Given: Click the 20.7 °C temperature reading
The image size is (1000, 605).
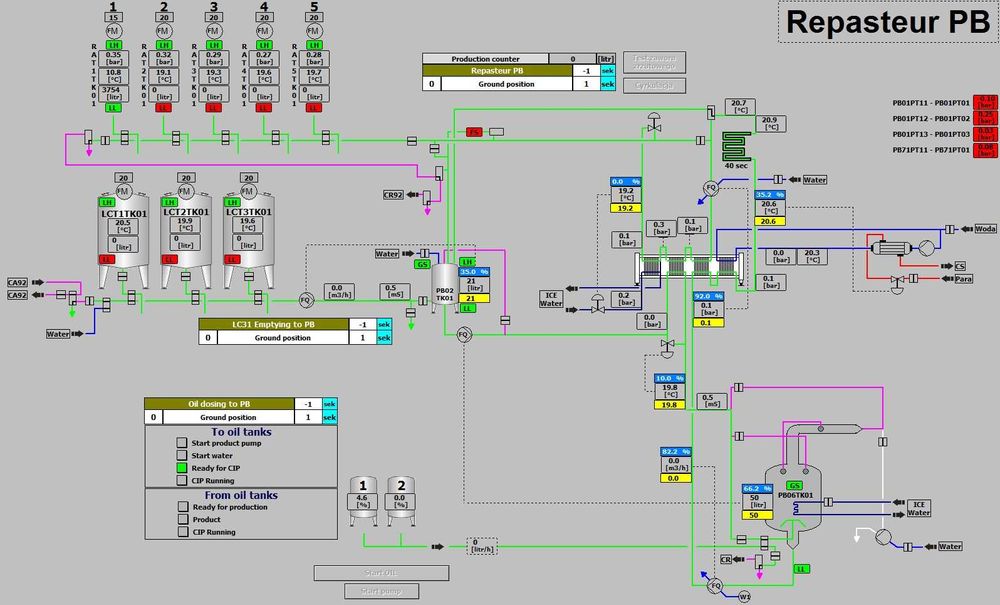Looking at the screenshot, I should coord(740,106).
